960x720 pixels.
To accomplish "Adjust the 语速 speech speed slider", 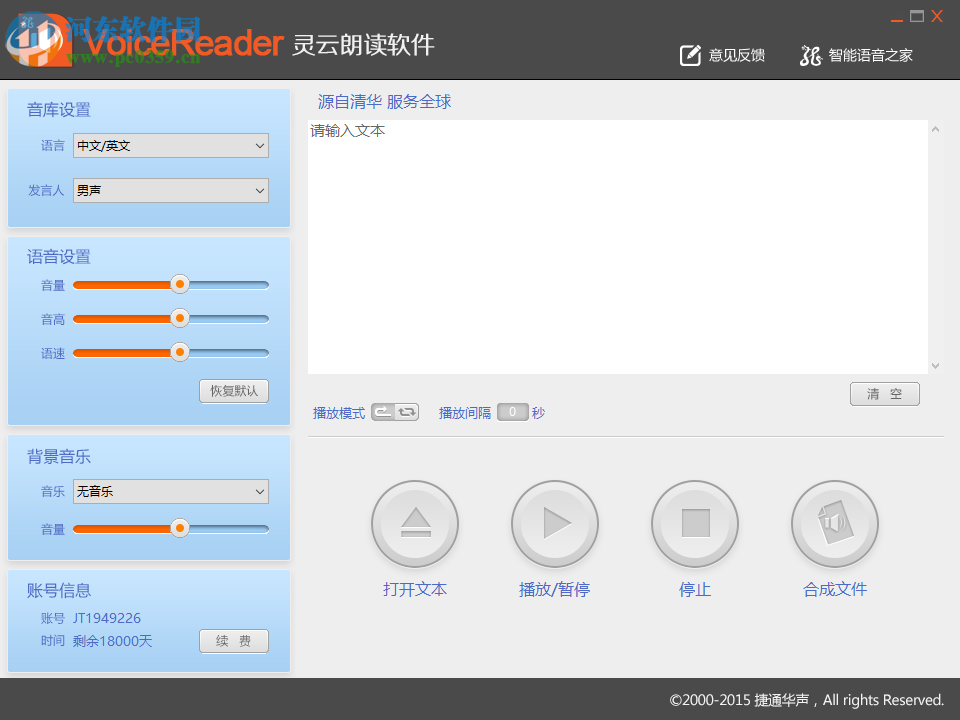I will (x=180, y=352).
